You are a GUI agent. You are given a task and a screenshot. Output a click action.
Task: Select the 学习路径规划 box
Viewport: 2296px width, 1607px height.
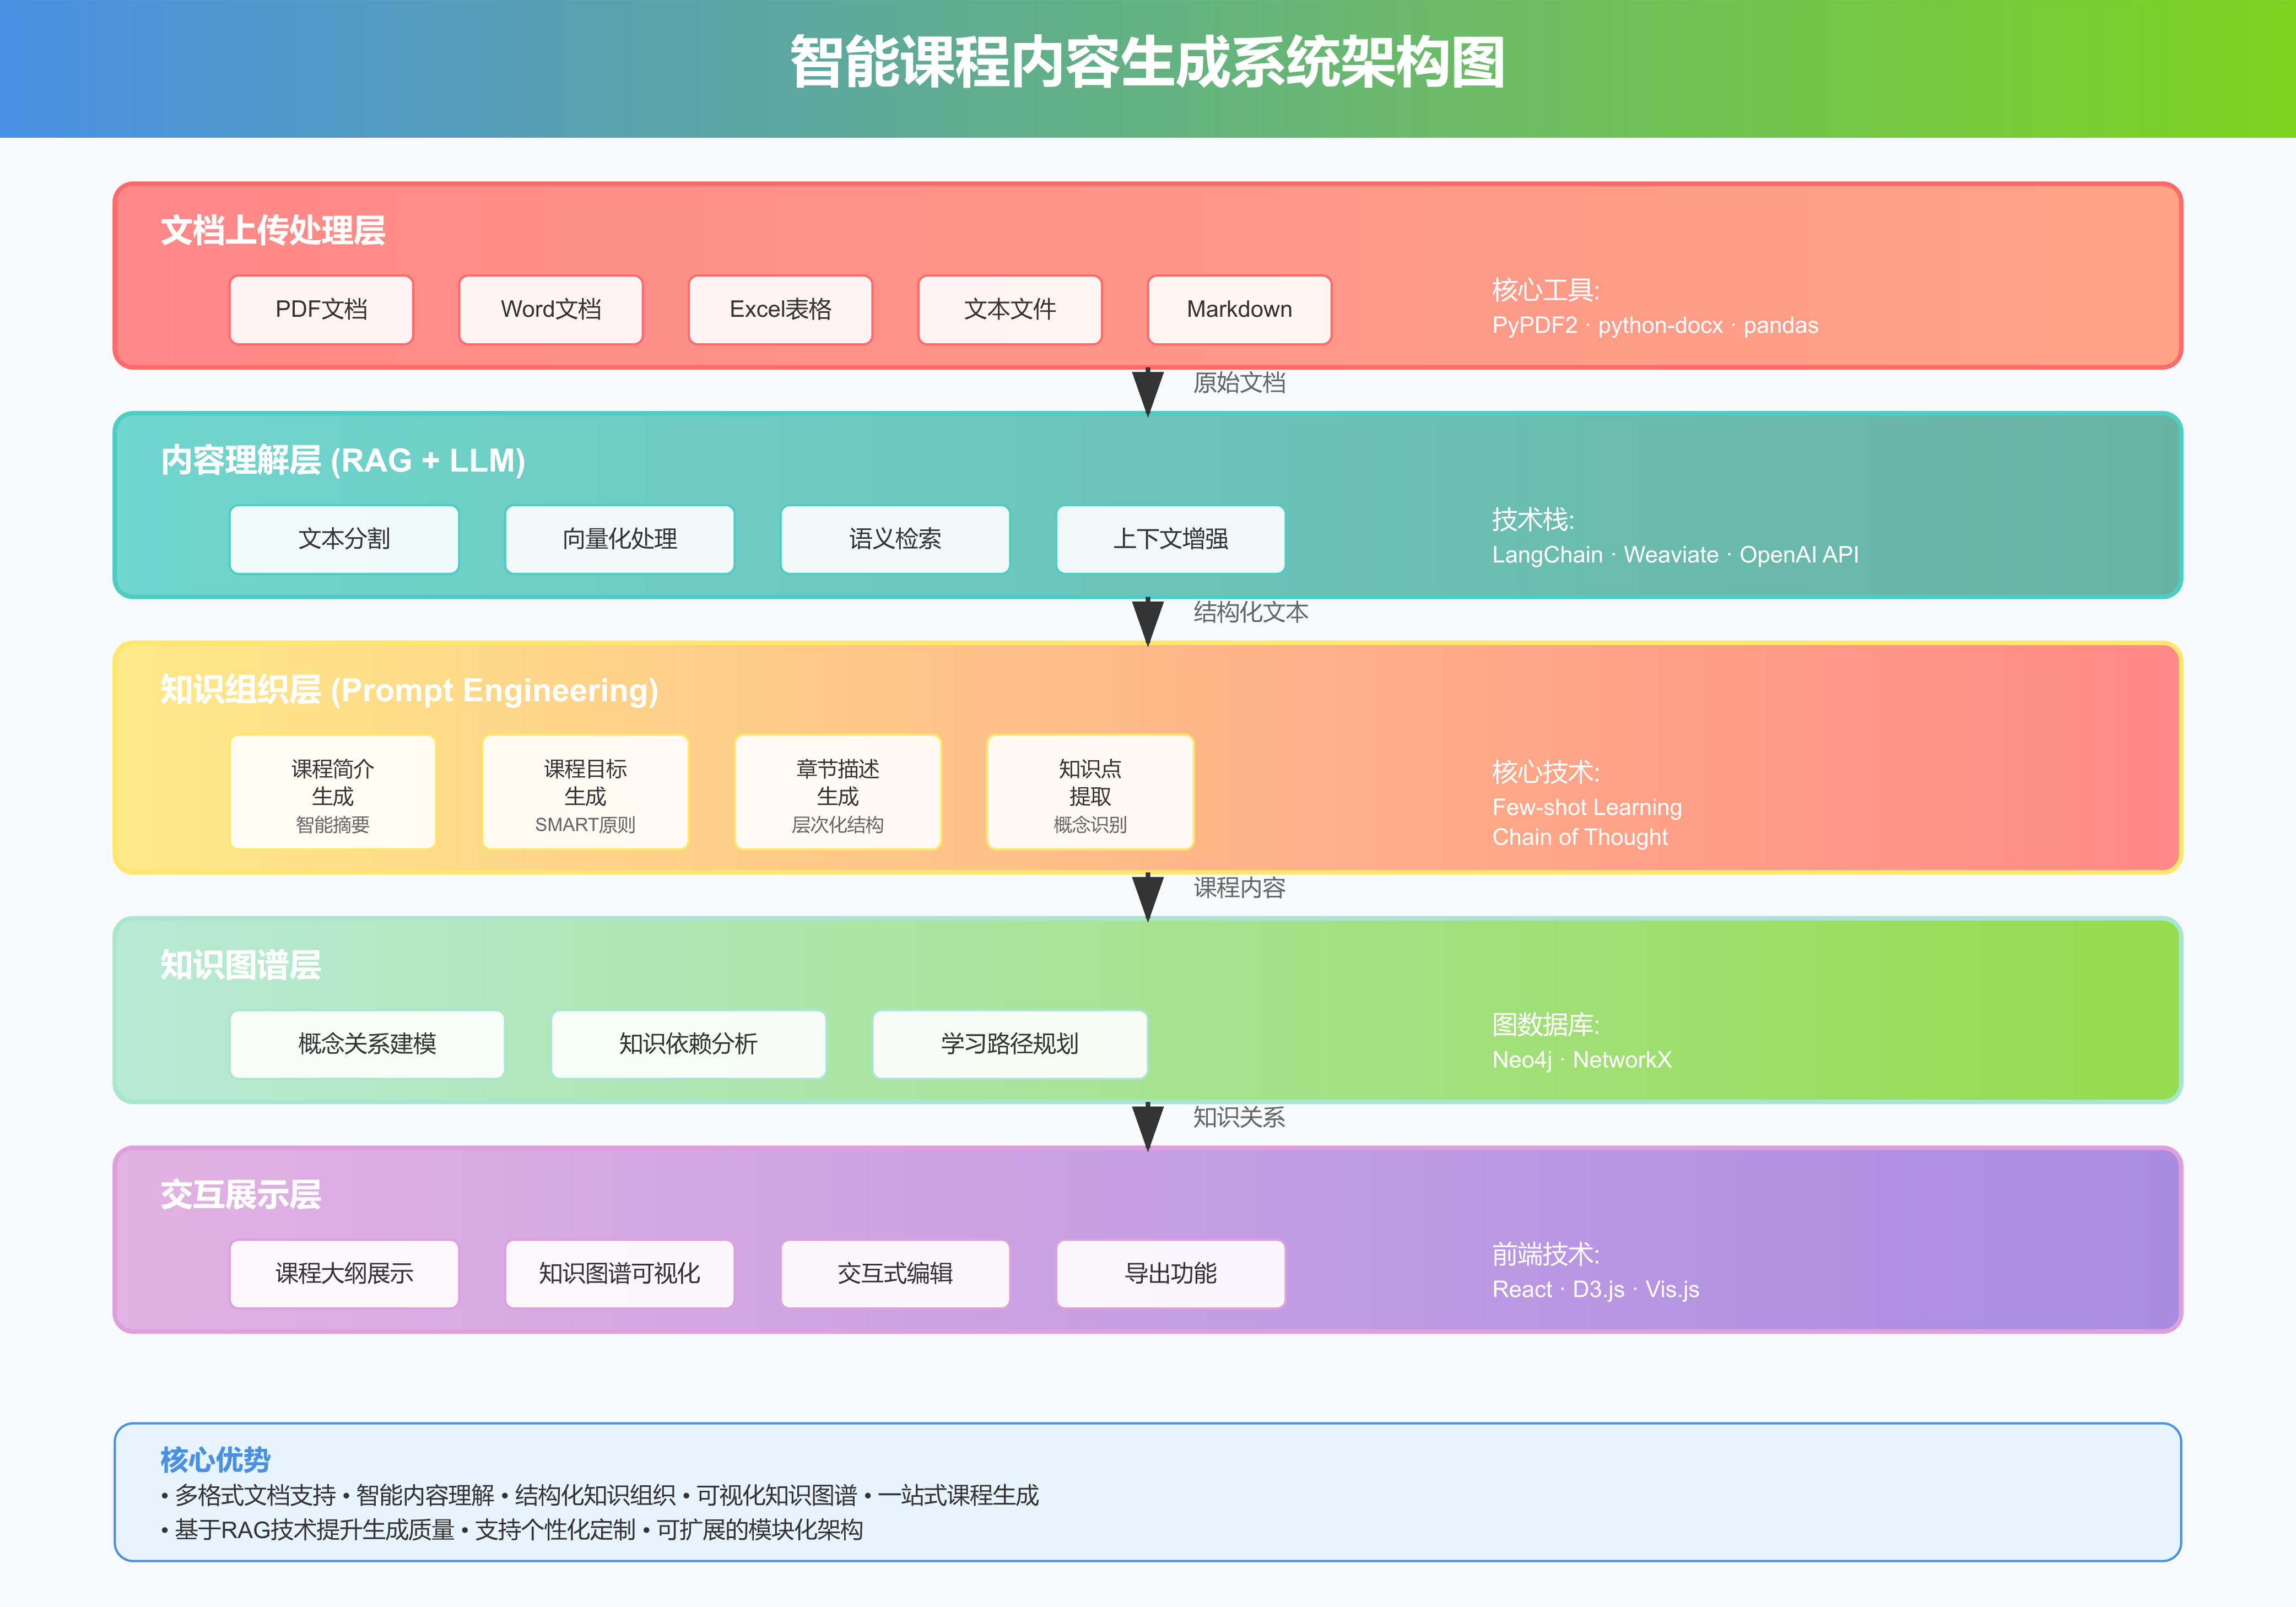click(x=1009, y=1044)
